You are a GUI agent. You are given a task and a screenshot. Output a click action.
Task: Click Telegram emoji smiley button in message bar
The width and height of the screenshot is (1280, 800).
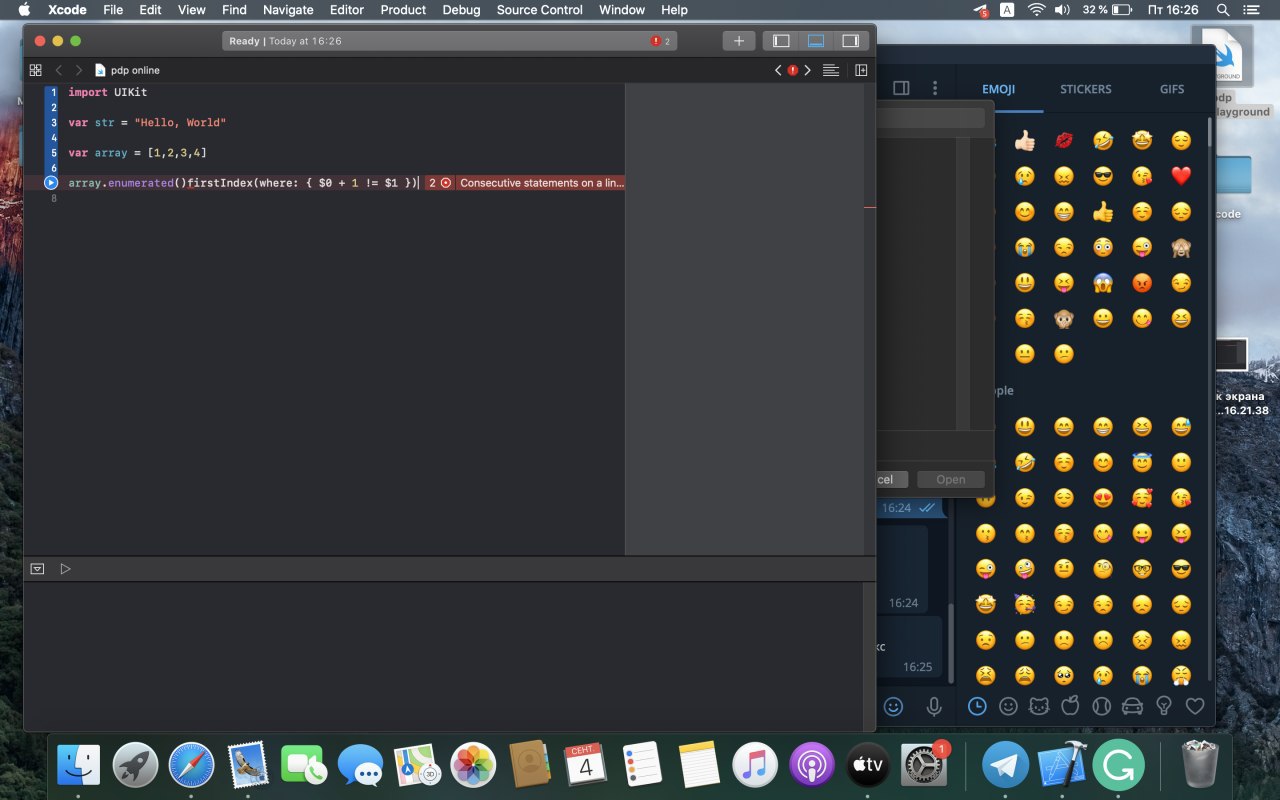893,706
